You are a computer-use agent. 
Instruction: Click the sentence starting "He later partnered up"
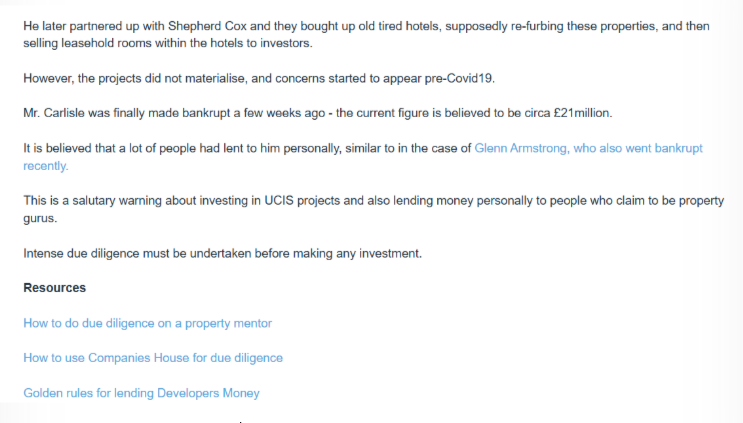coord(366,35)
